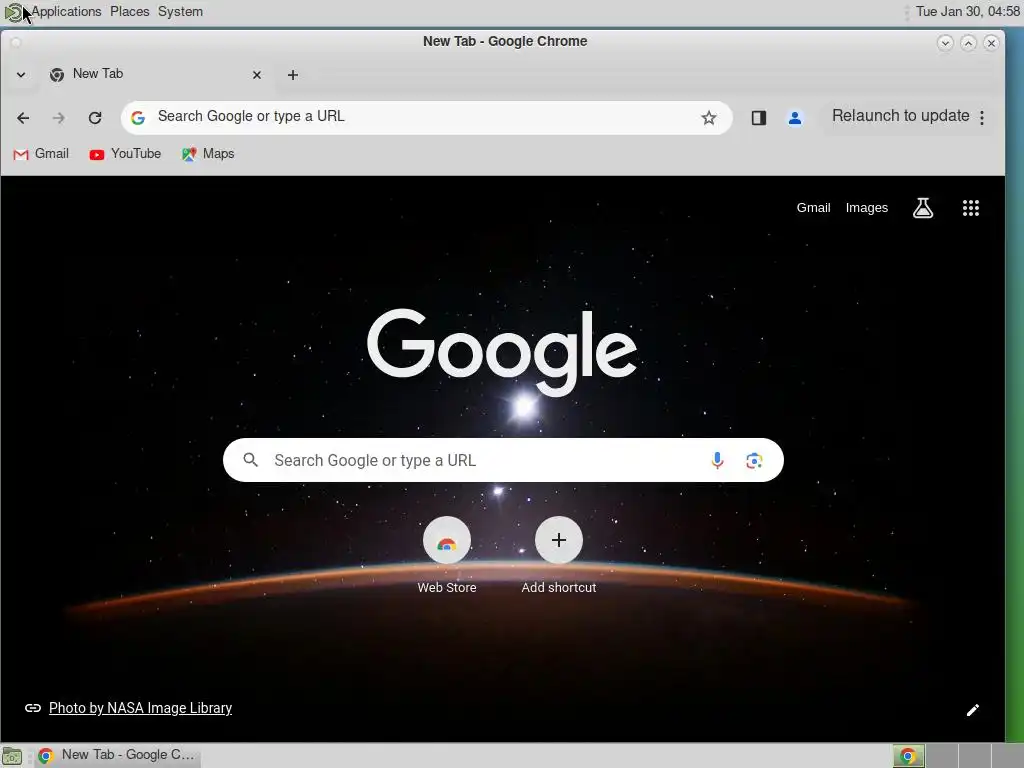
Task: Select the Chrome taskbar window button
Action: pos(116,755)
